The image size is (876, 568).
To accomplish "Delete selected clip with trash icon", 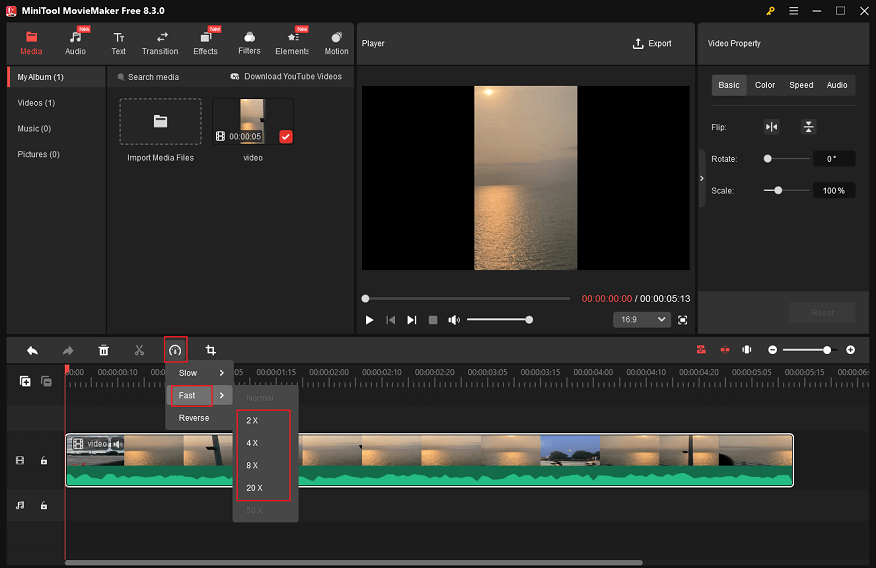I will [x=103, y=350].
